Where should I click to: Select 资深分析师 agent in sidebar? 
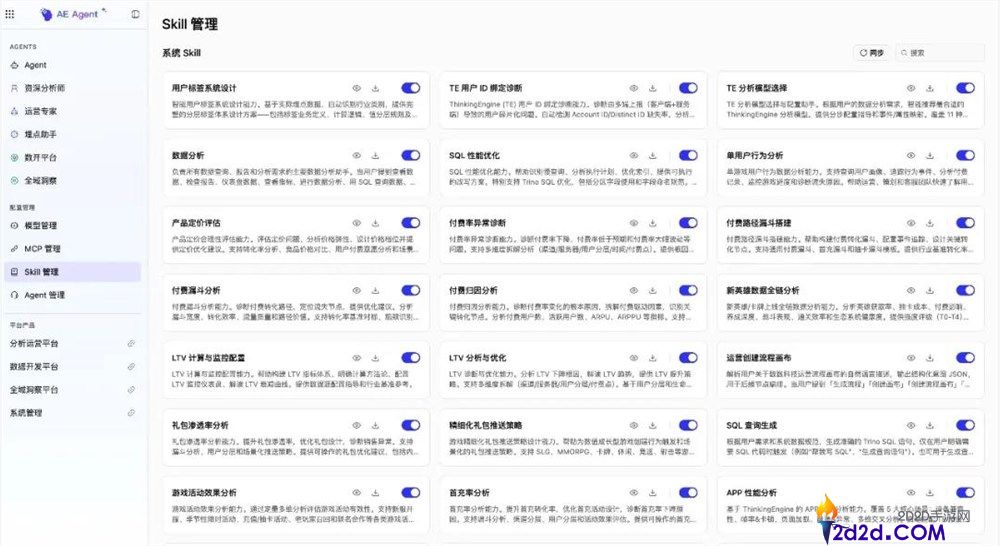tap(72, 88)
